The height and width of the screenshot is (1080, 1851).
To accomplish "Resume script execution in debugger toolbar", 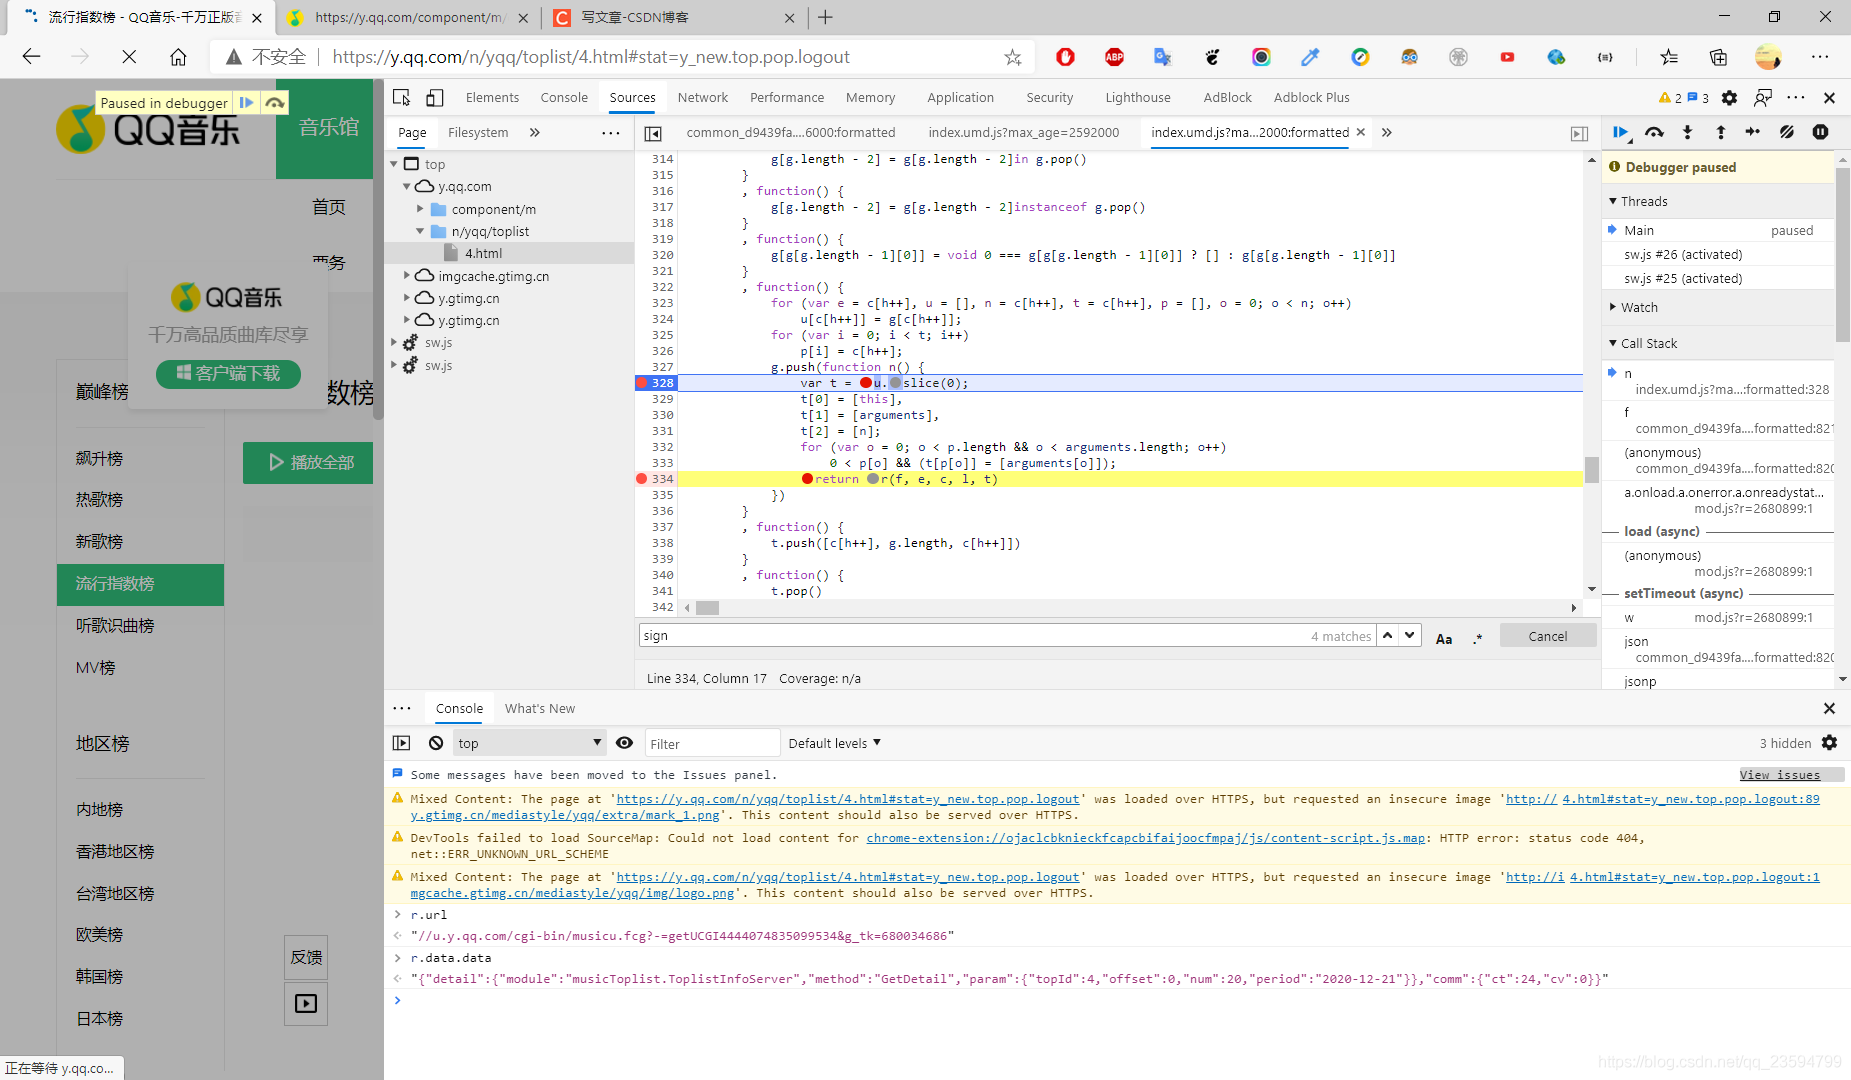I will click(1621, 132).
